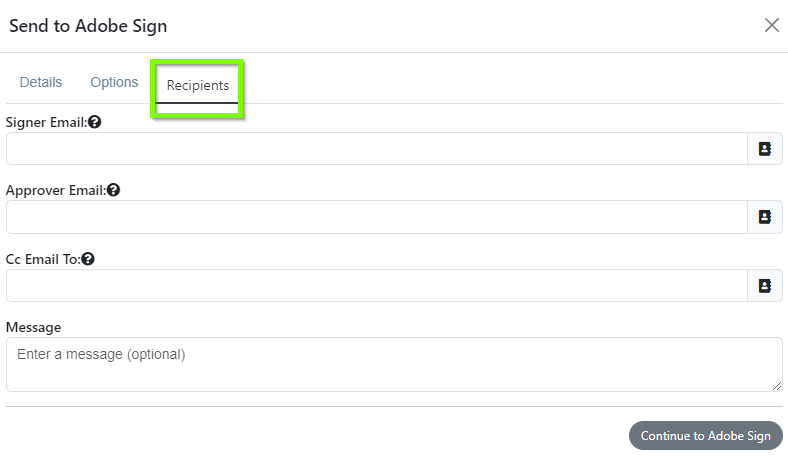
Task: Click Continue to Adobe Sign button
Action: tap(706, 436)
